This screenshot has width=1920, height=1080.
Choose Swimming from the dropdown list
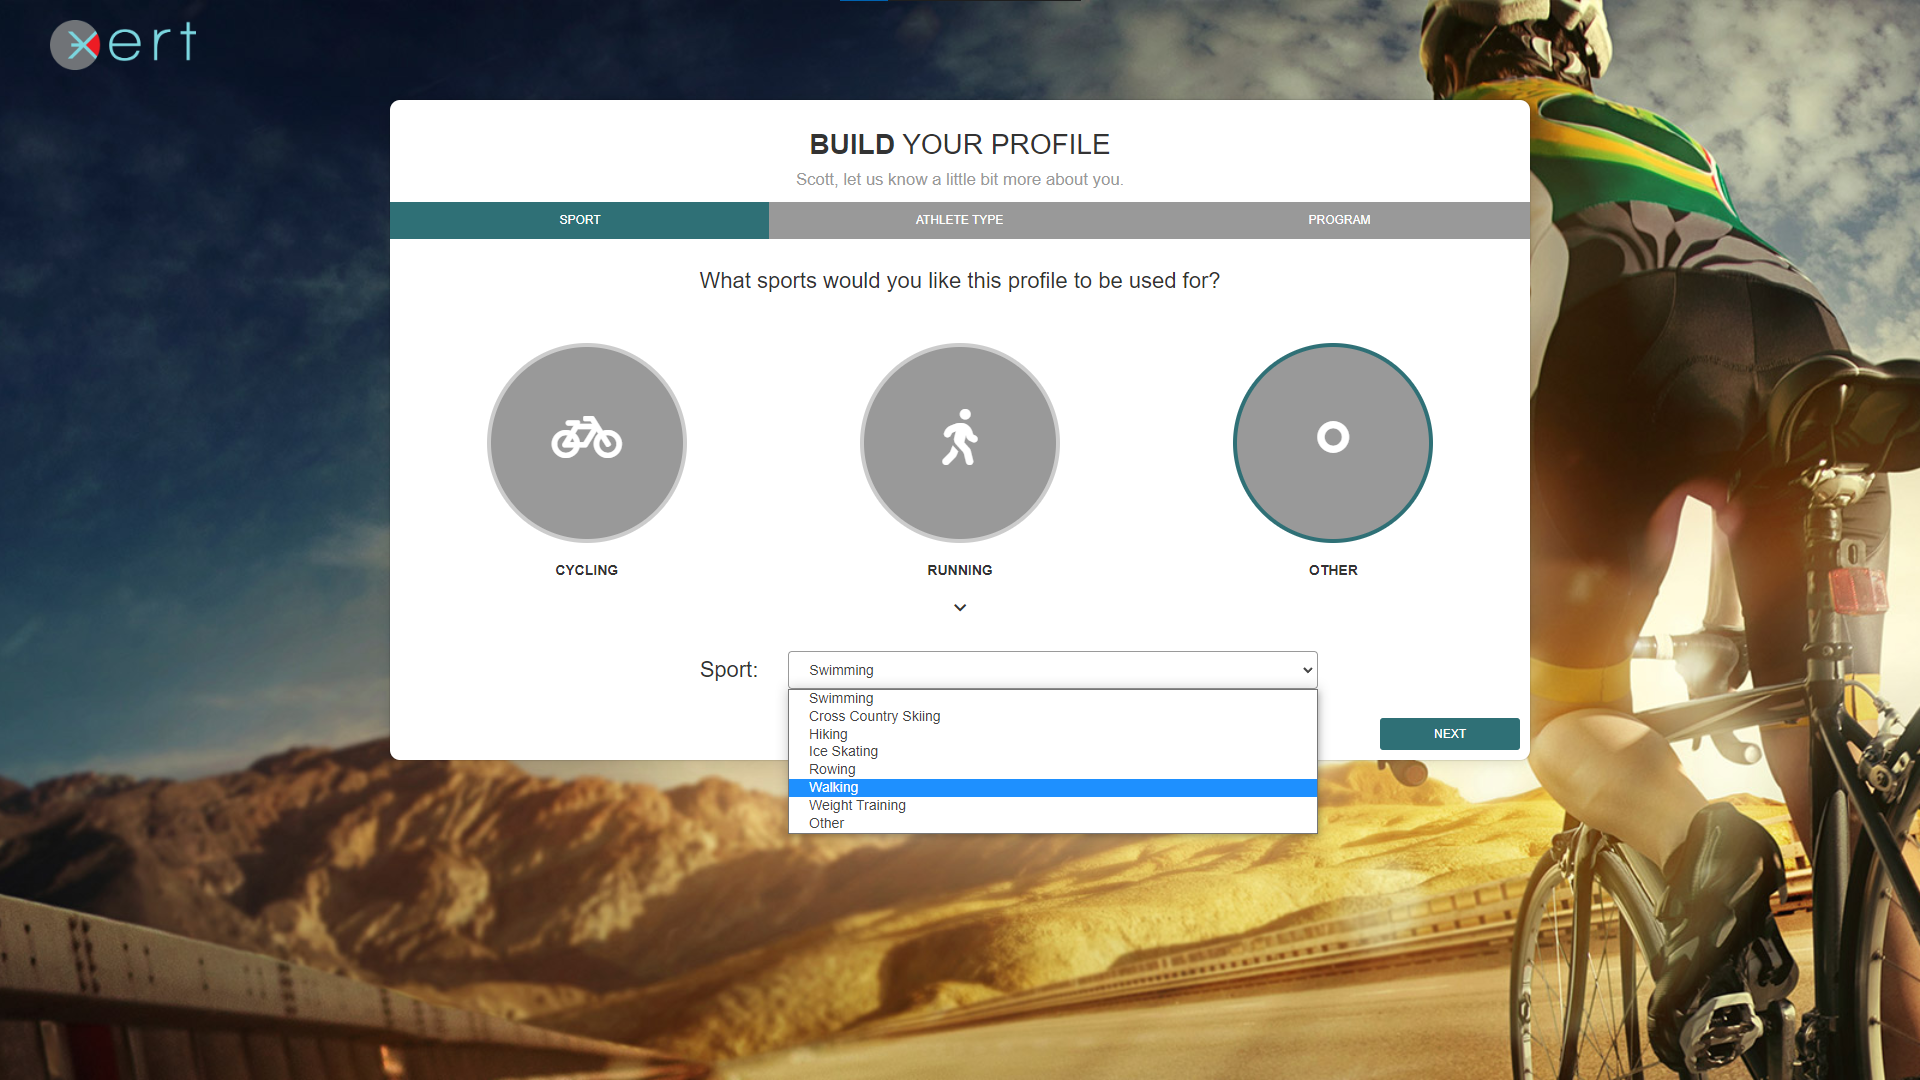(x=841, y=698)
